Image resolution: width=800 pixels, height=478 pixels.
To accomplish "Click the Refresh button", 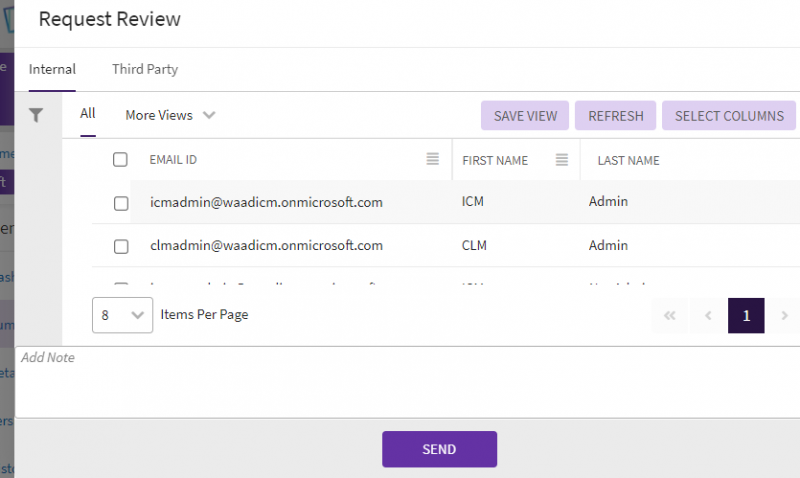I will click(615, 116).
